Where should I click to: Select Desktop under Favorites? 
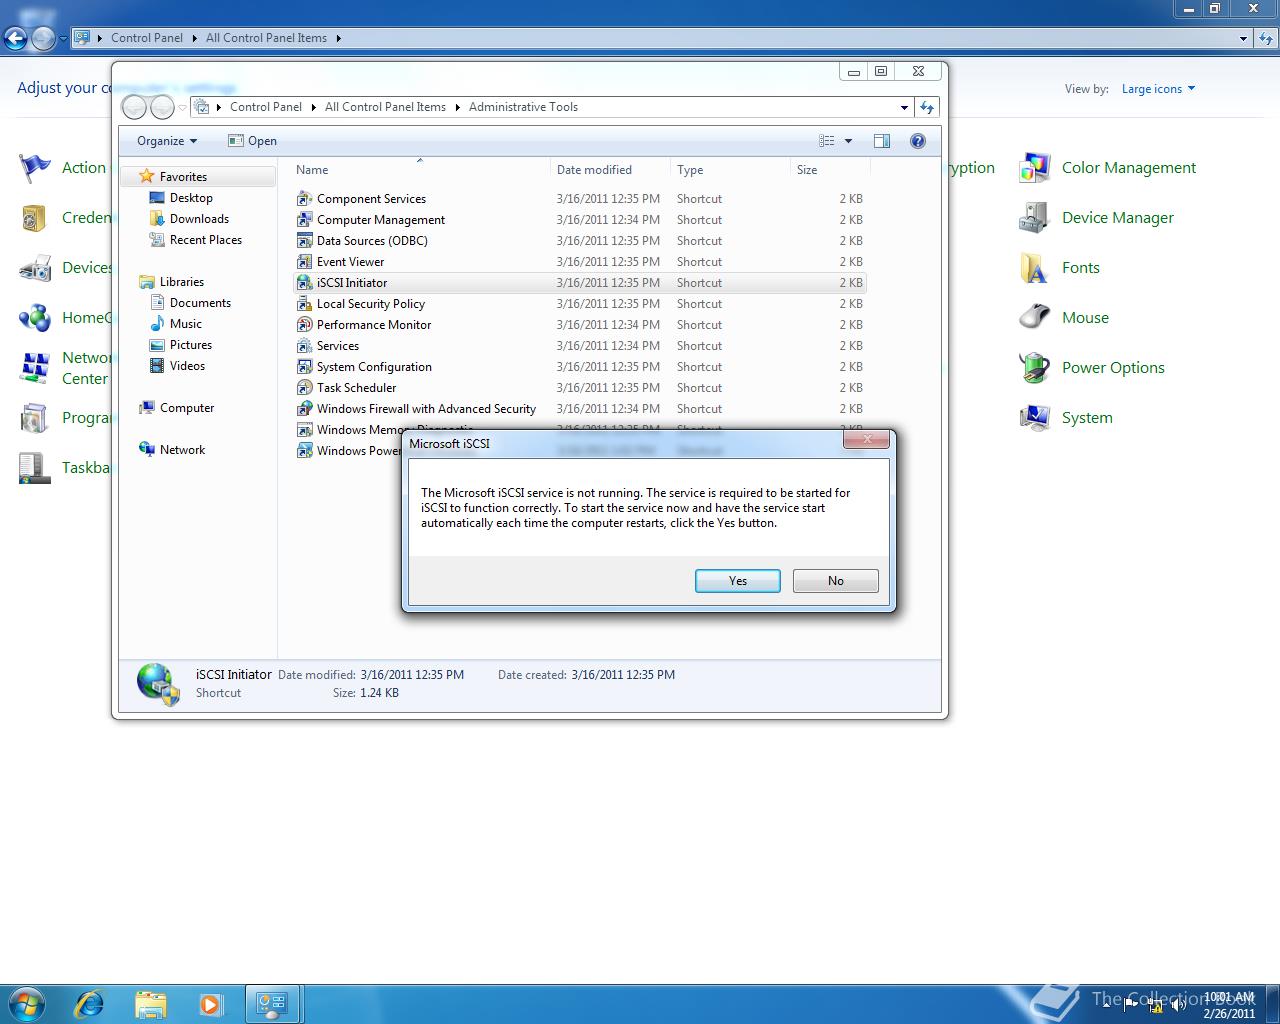click(191, 198)
